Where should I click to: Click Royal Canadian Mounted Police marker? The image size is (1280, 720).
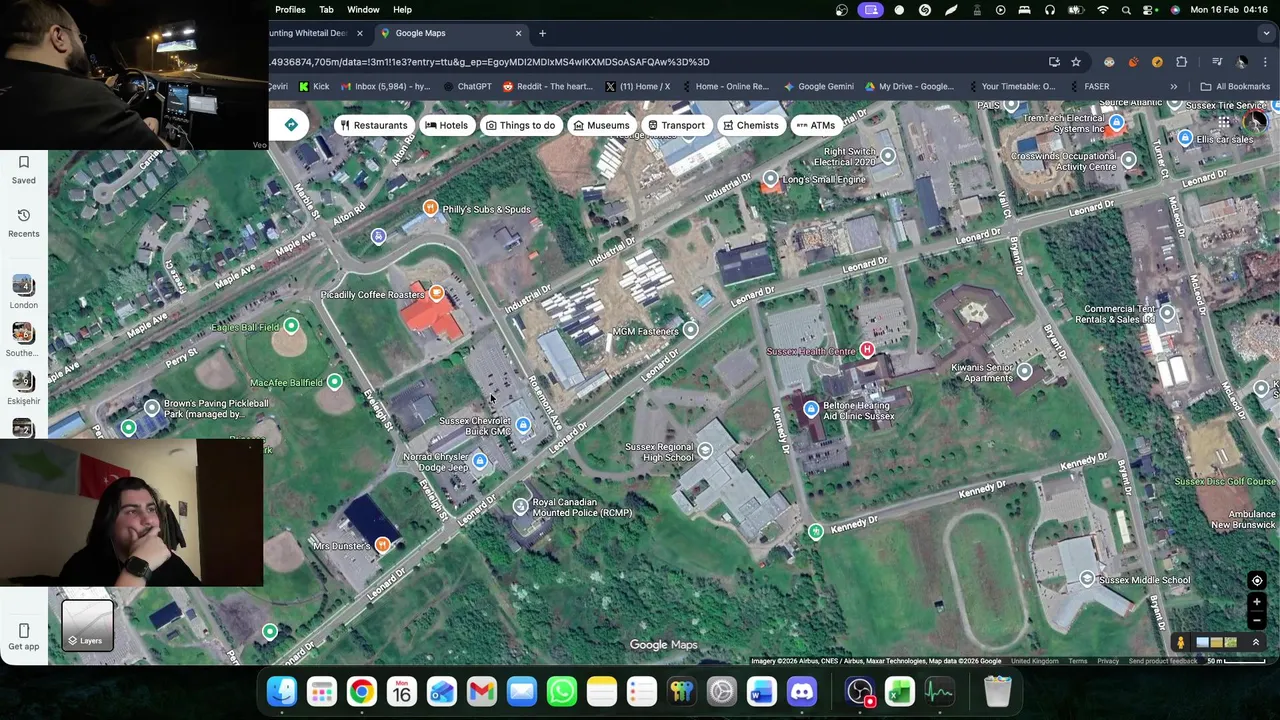tap(520, 506)
